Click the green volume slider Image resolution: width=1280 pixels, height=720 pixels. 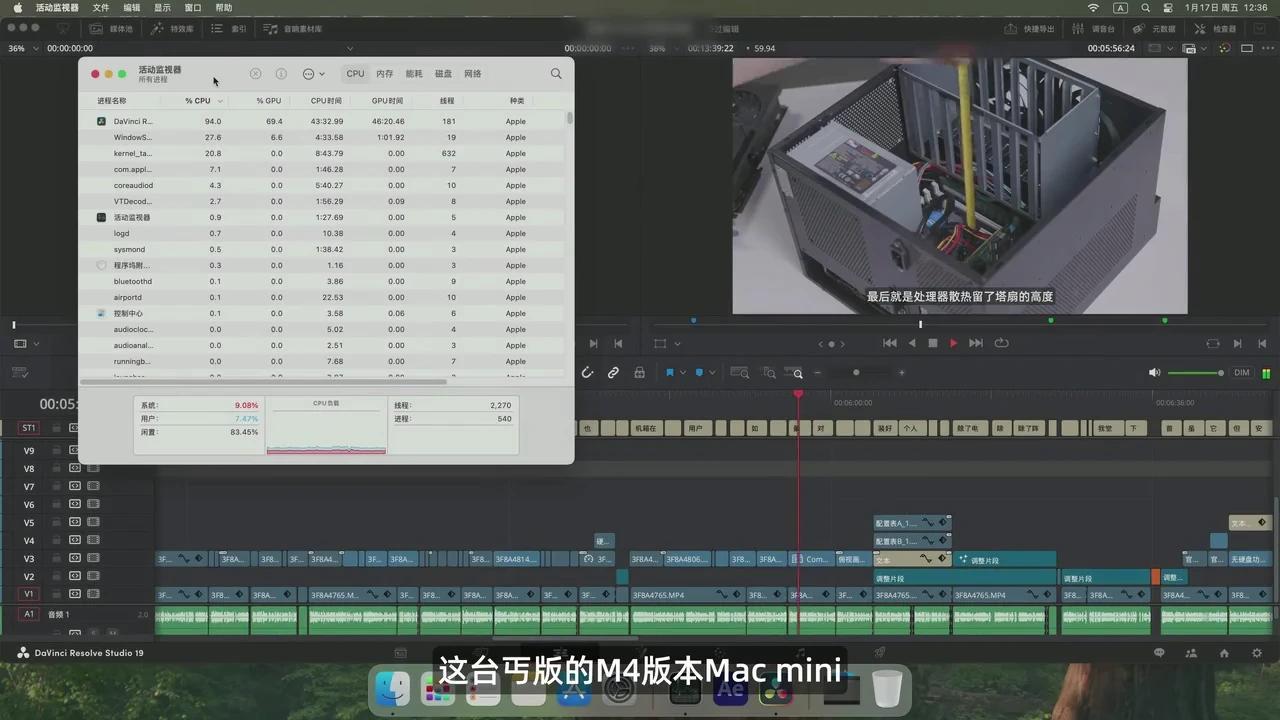(1195, 373)
